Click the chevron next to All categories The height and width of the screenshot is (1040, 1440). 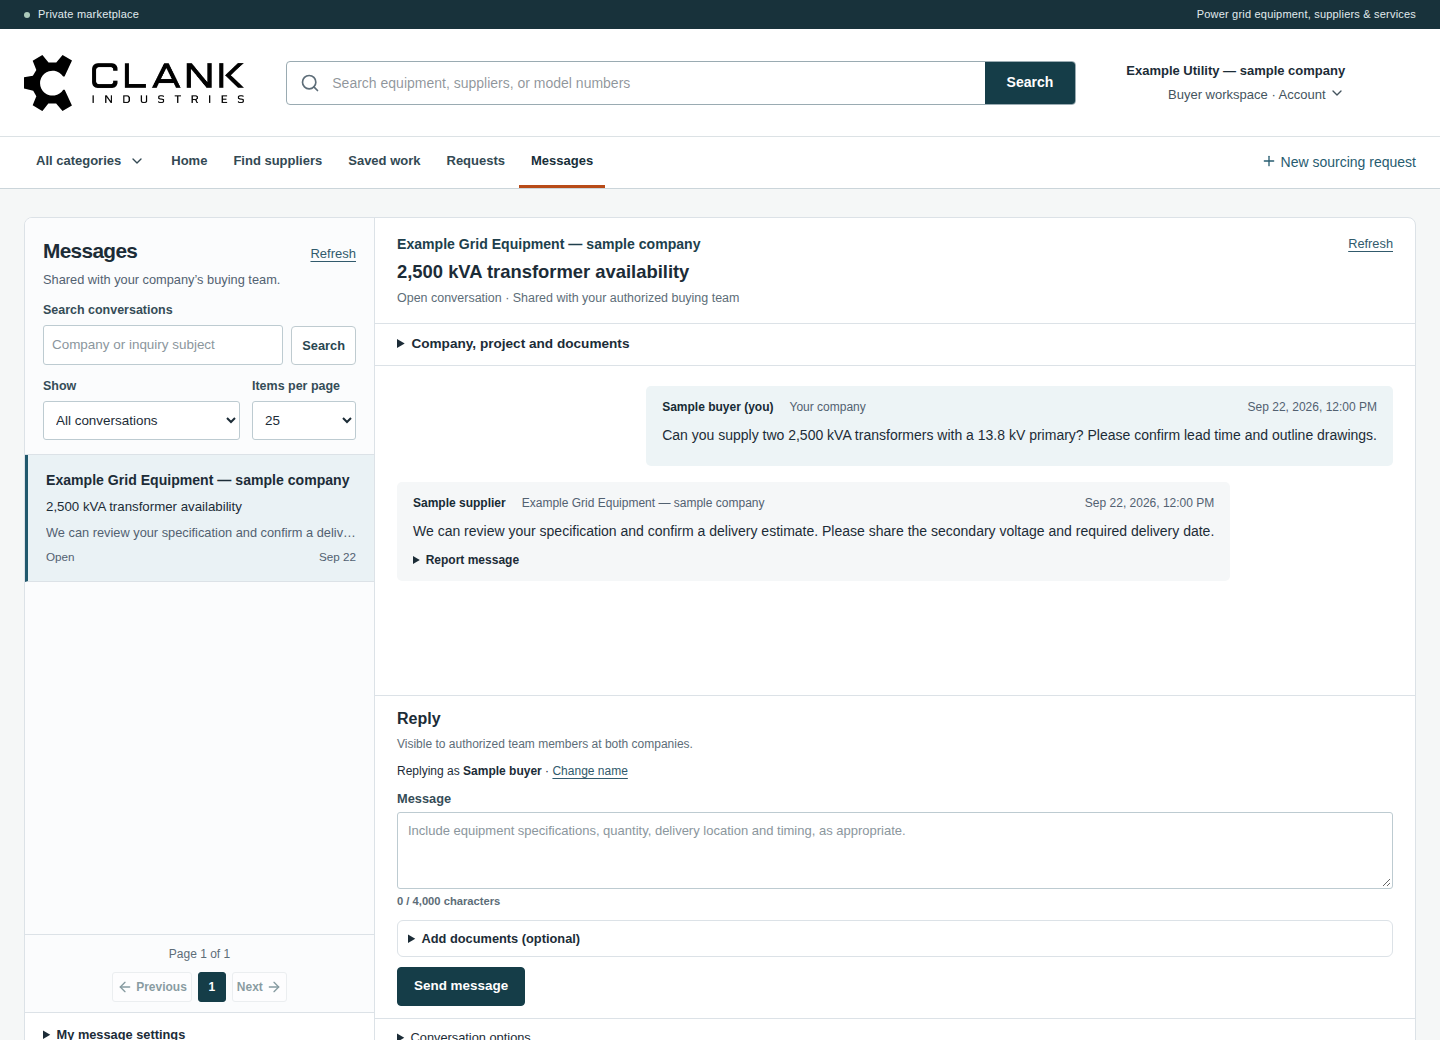click(137, 161)
